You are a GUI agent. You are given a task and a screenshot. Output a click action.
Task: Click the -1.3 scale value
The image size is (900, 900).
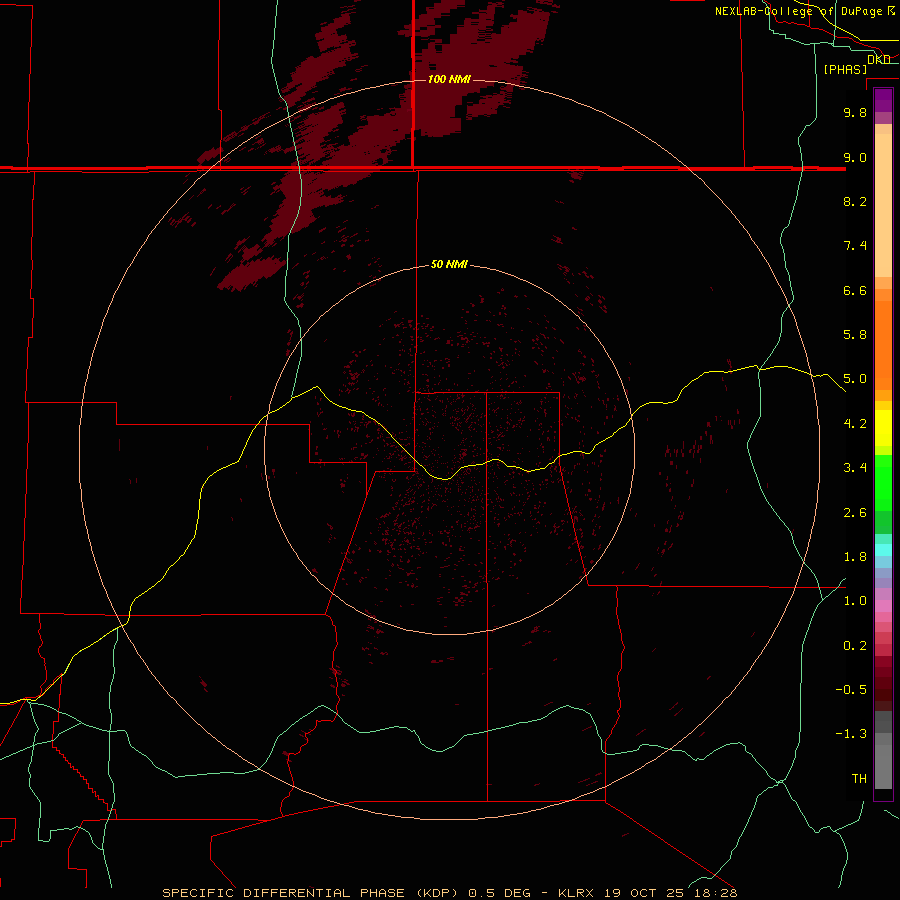tap(851, 734)
